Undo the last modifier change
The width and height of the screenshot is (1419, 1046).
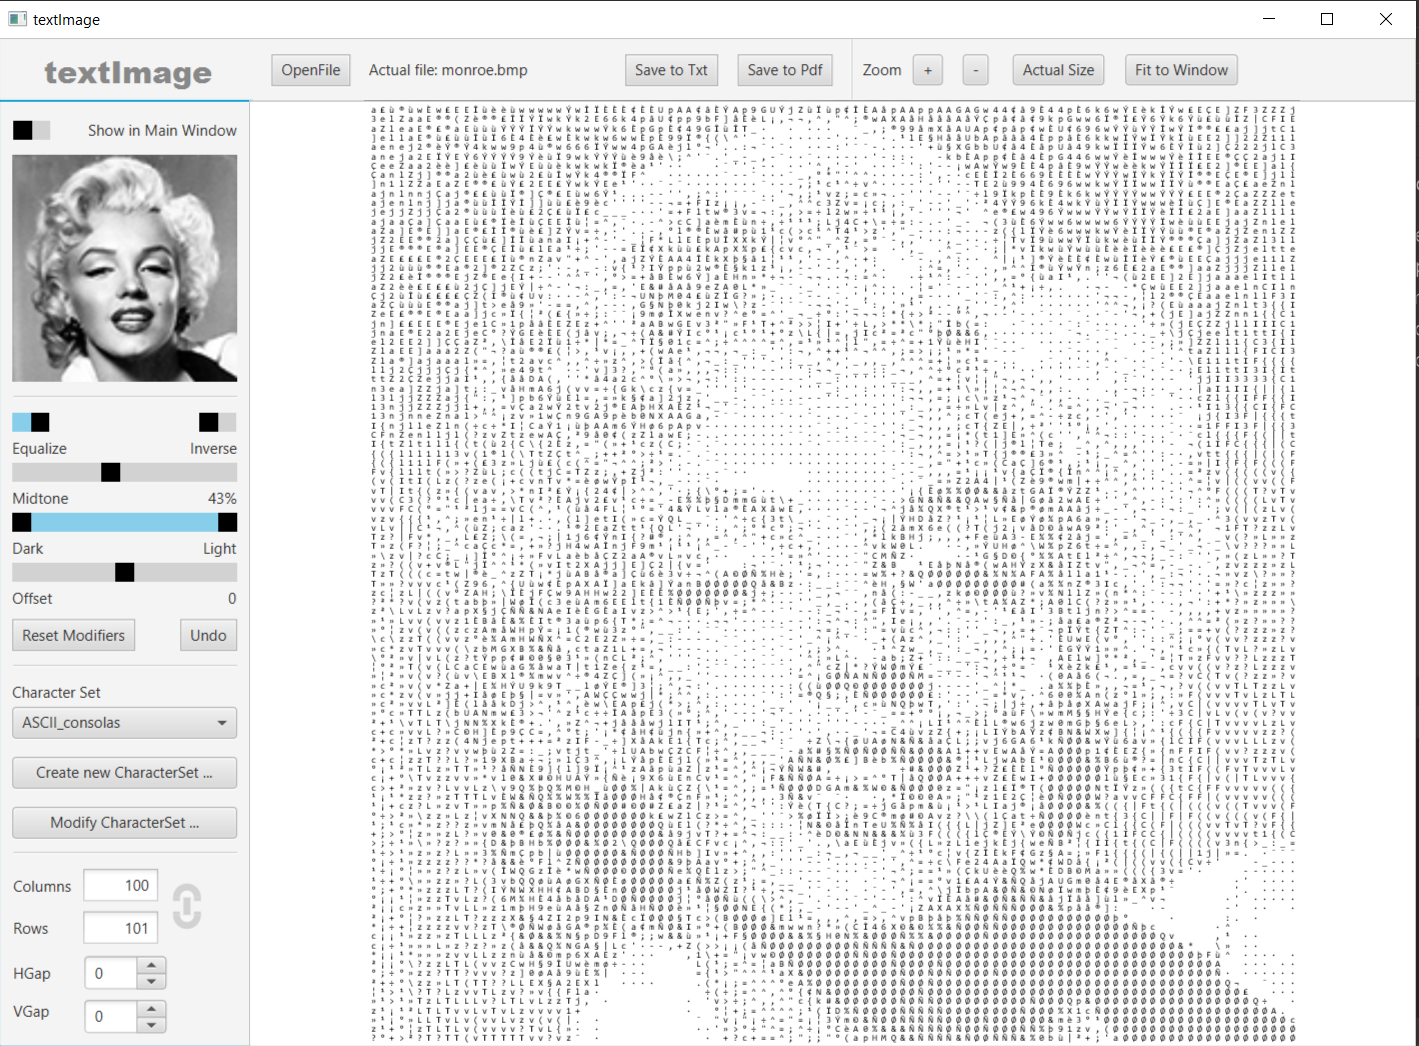point(208,636)
